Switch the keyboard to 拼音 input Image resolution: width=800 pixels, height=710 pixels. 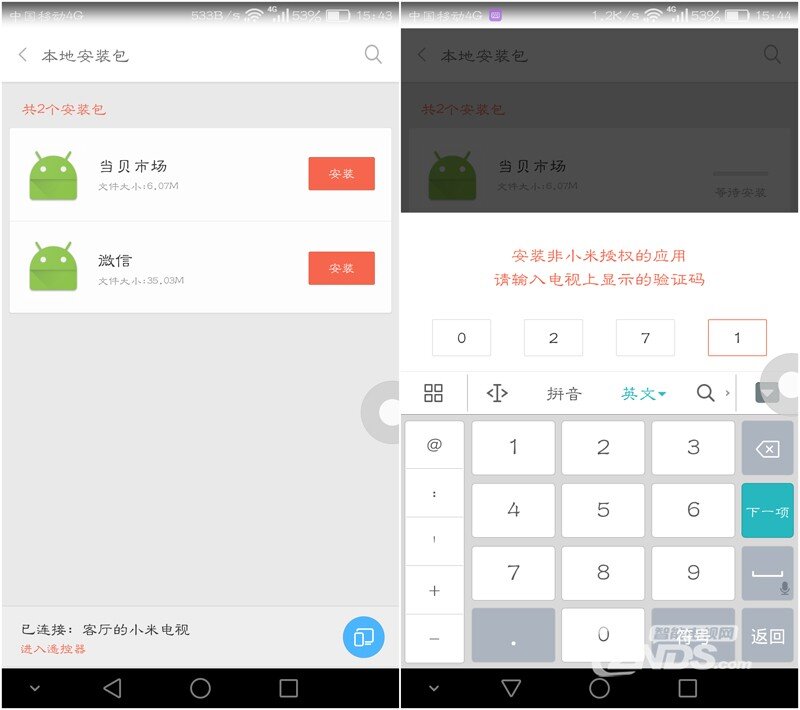point(564,394)
